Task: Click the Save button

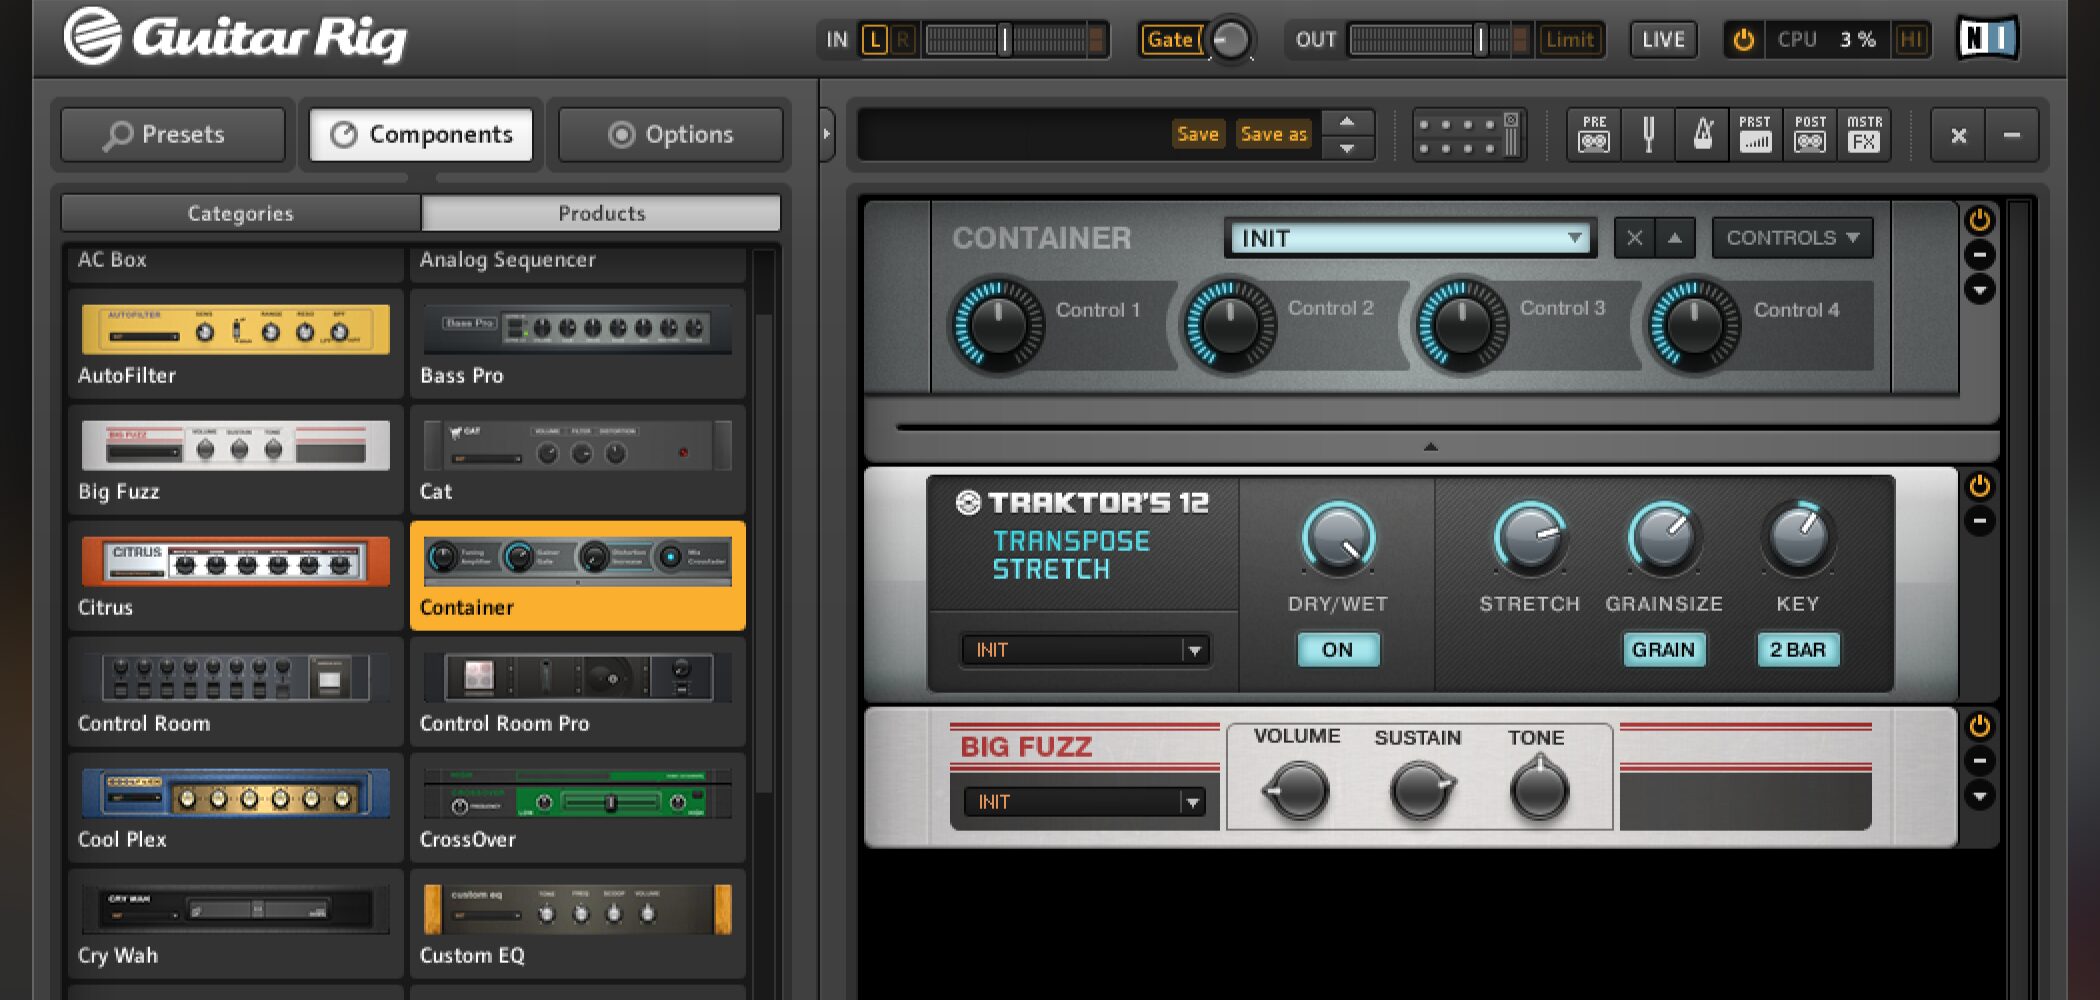Action: coord(1198,134)
